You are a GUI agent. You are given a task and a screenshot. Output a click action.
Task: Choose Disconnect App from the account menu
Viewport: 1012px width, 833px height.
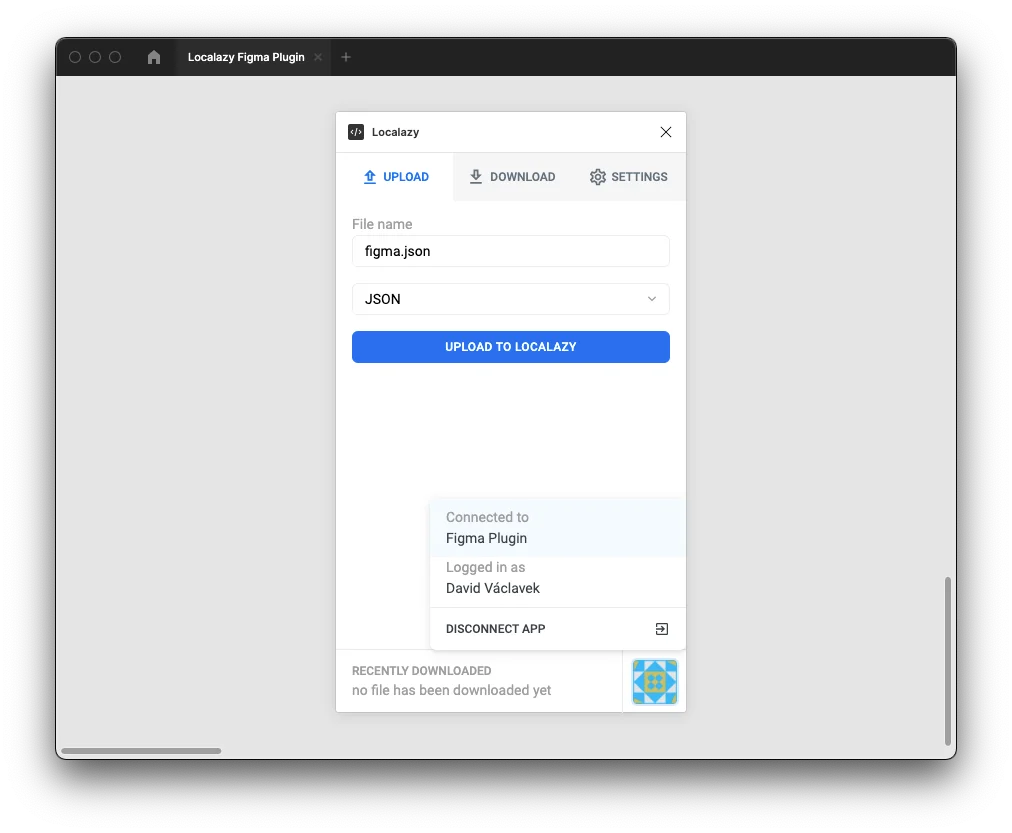[557, 629]
